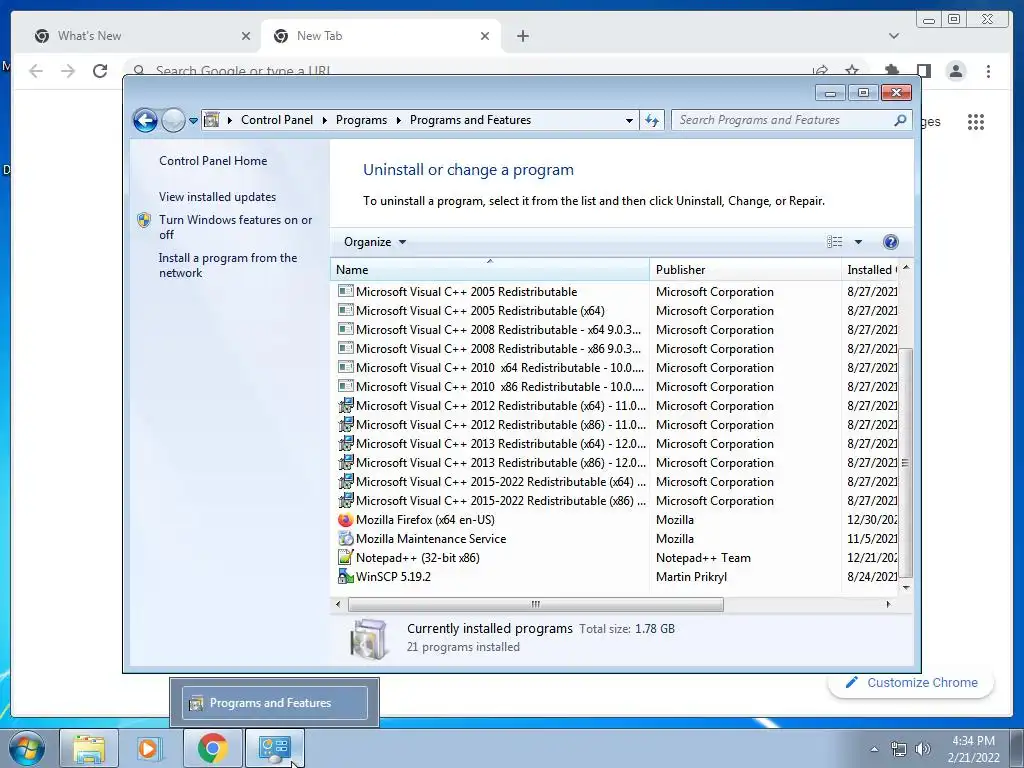Click the vertical scrollbar thumb
1024x768 pixels.
pyautogui.click(x=906, y=463)
